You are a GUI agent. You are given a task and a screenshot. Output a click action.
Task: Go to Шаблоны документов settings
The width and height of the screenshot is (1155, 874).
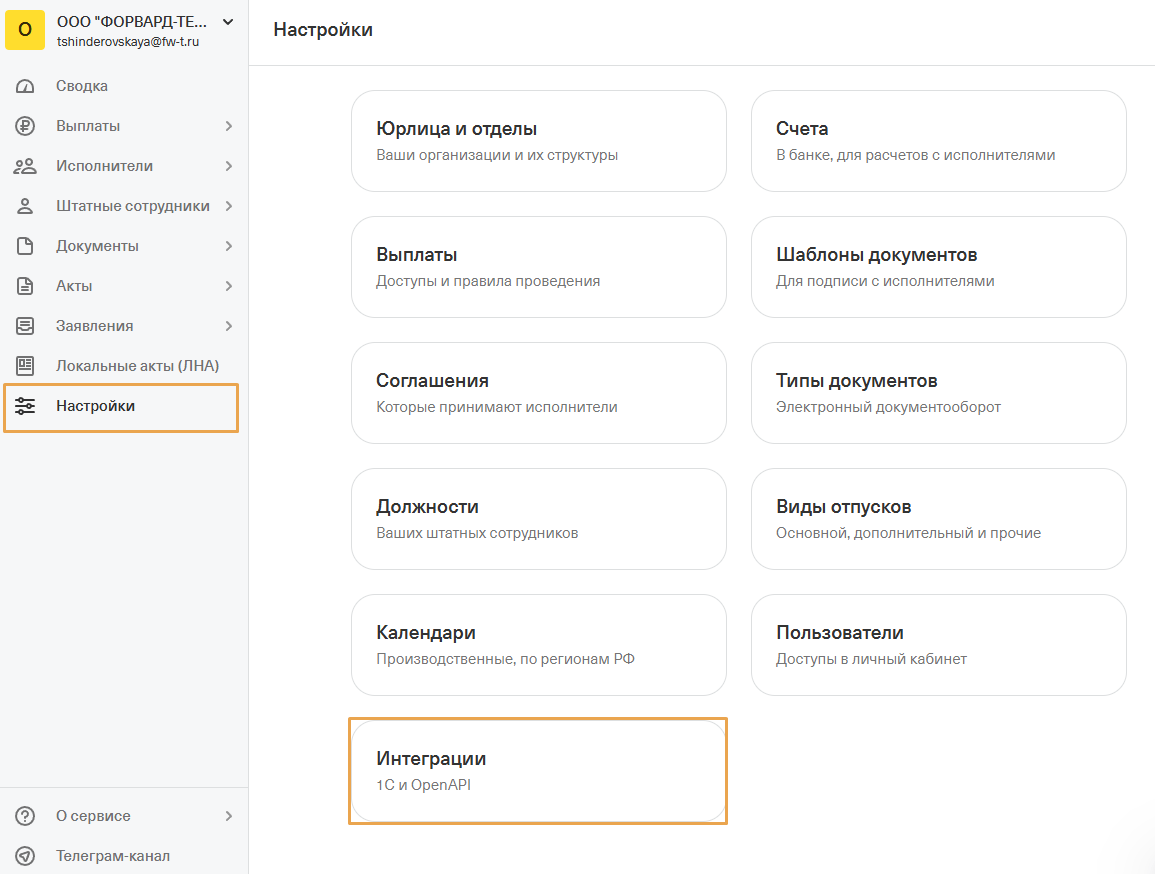click(938, 267)
